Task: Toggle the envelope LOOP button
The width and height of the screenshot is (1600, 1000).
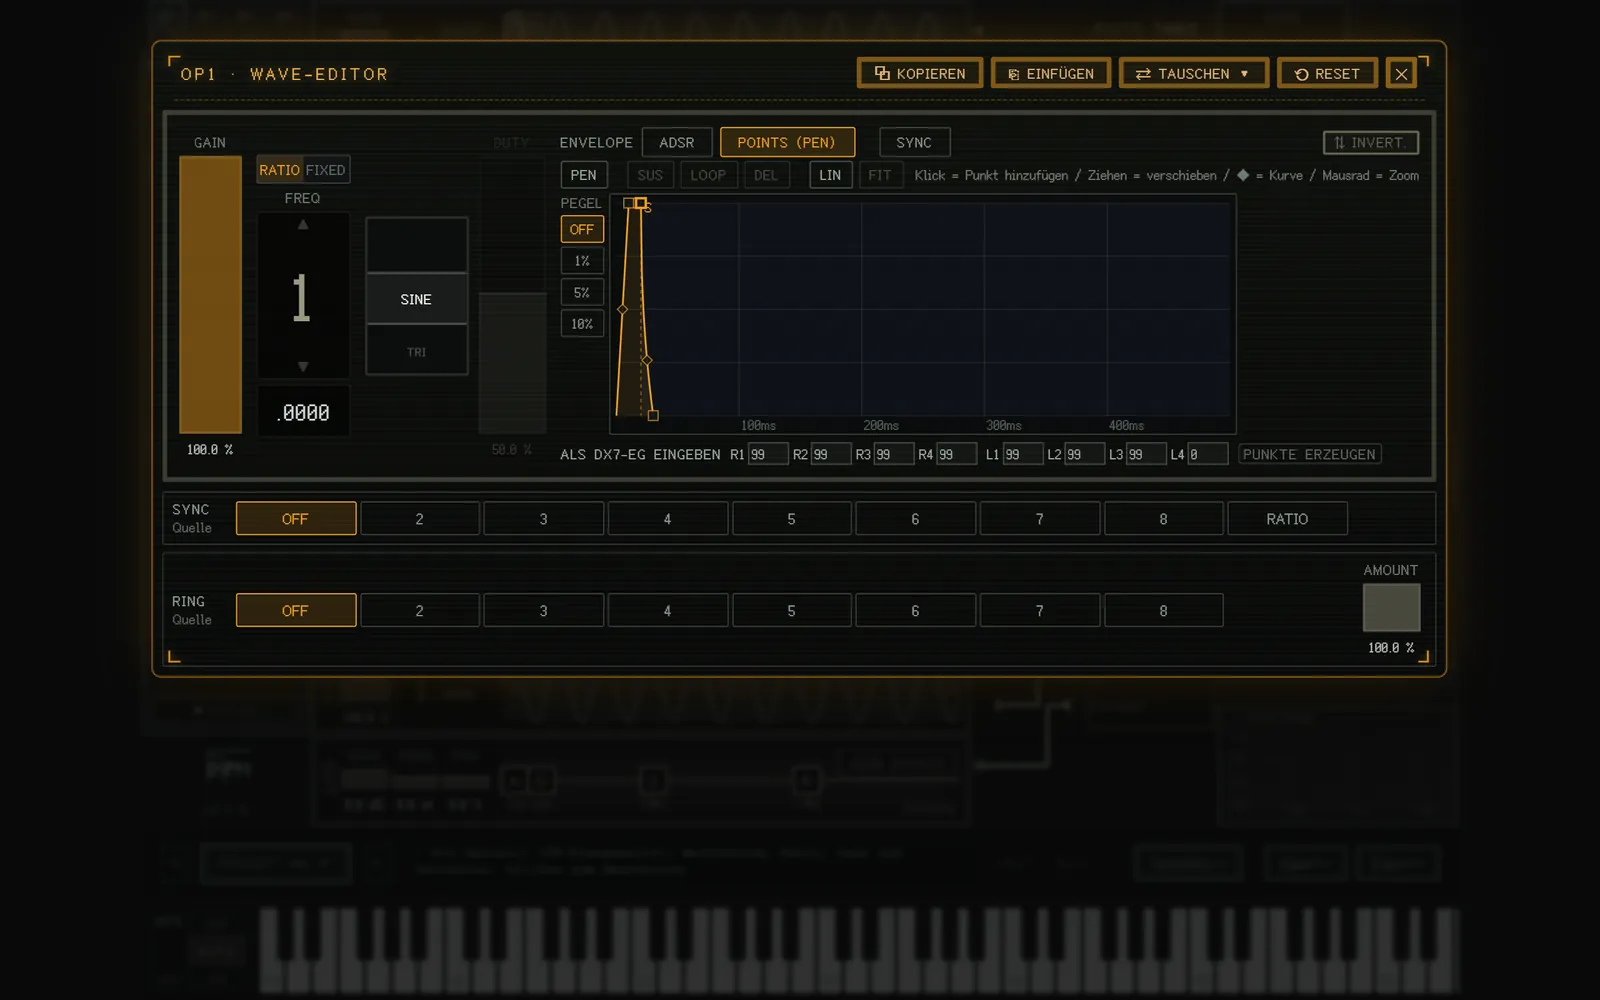Action: click(x=708, y=175)
